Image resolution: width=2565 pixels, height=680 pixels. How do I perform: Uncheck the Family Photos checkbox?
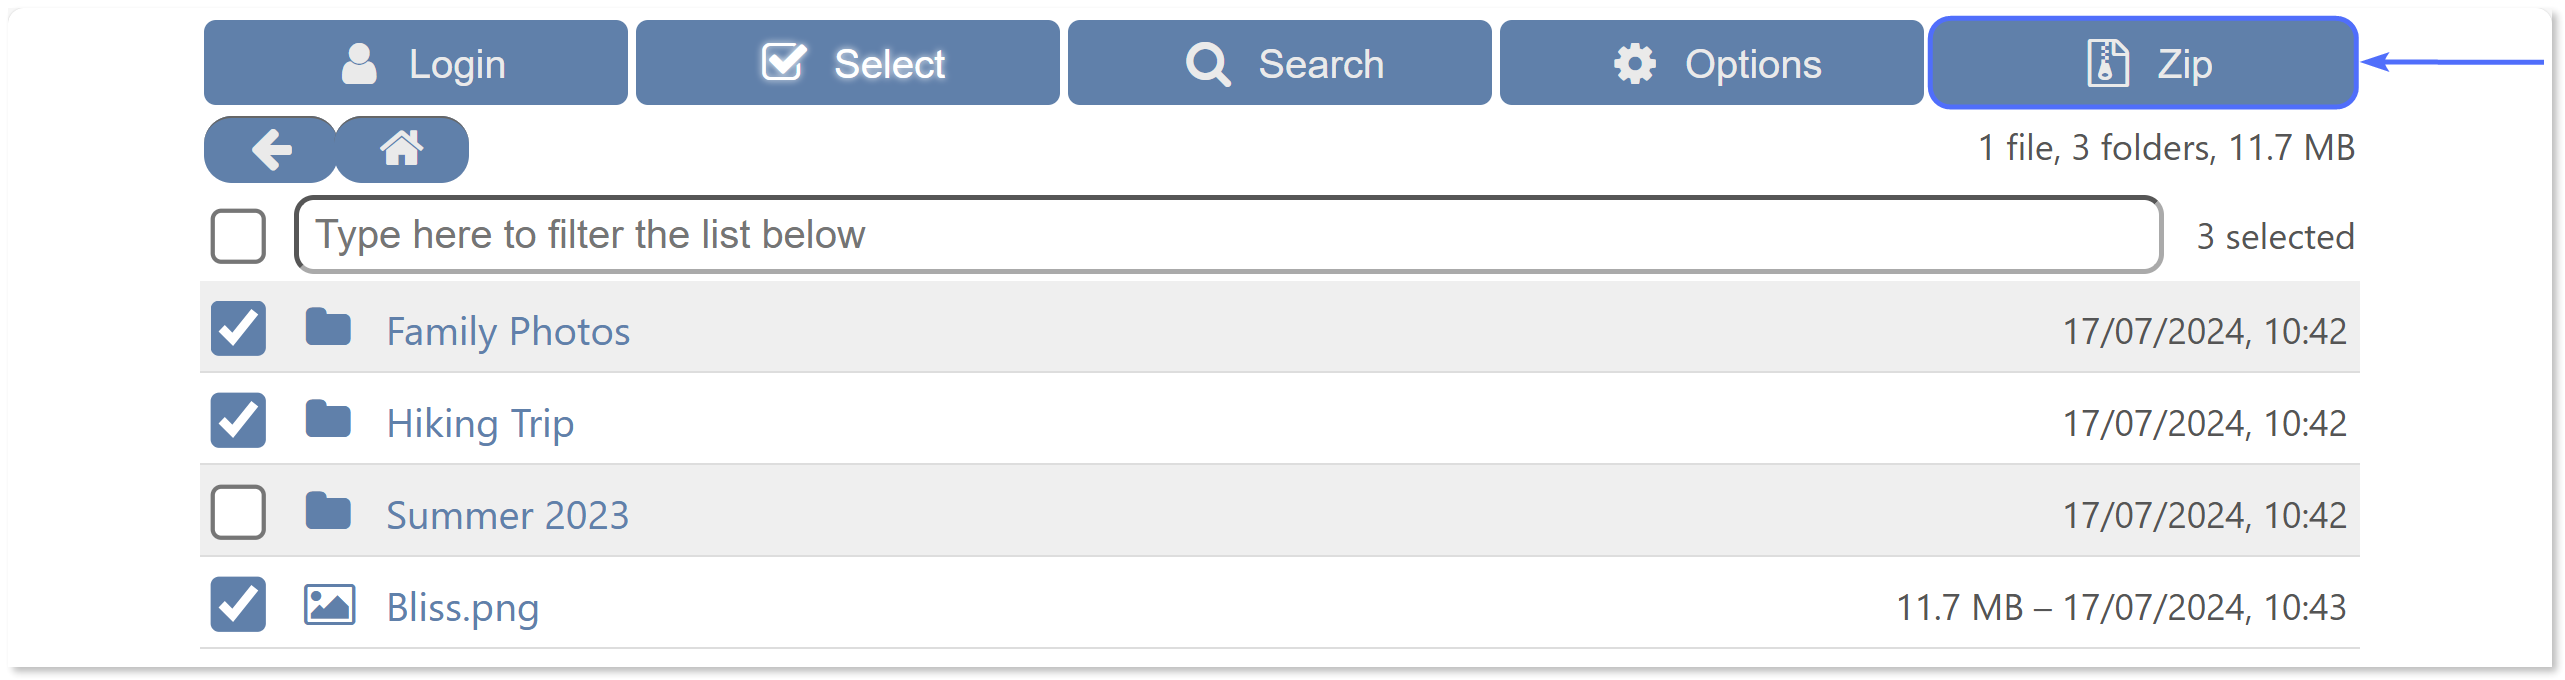tap(237, 328)
